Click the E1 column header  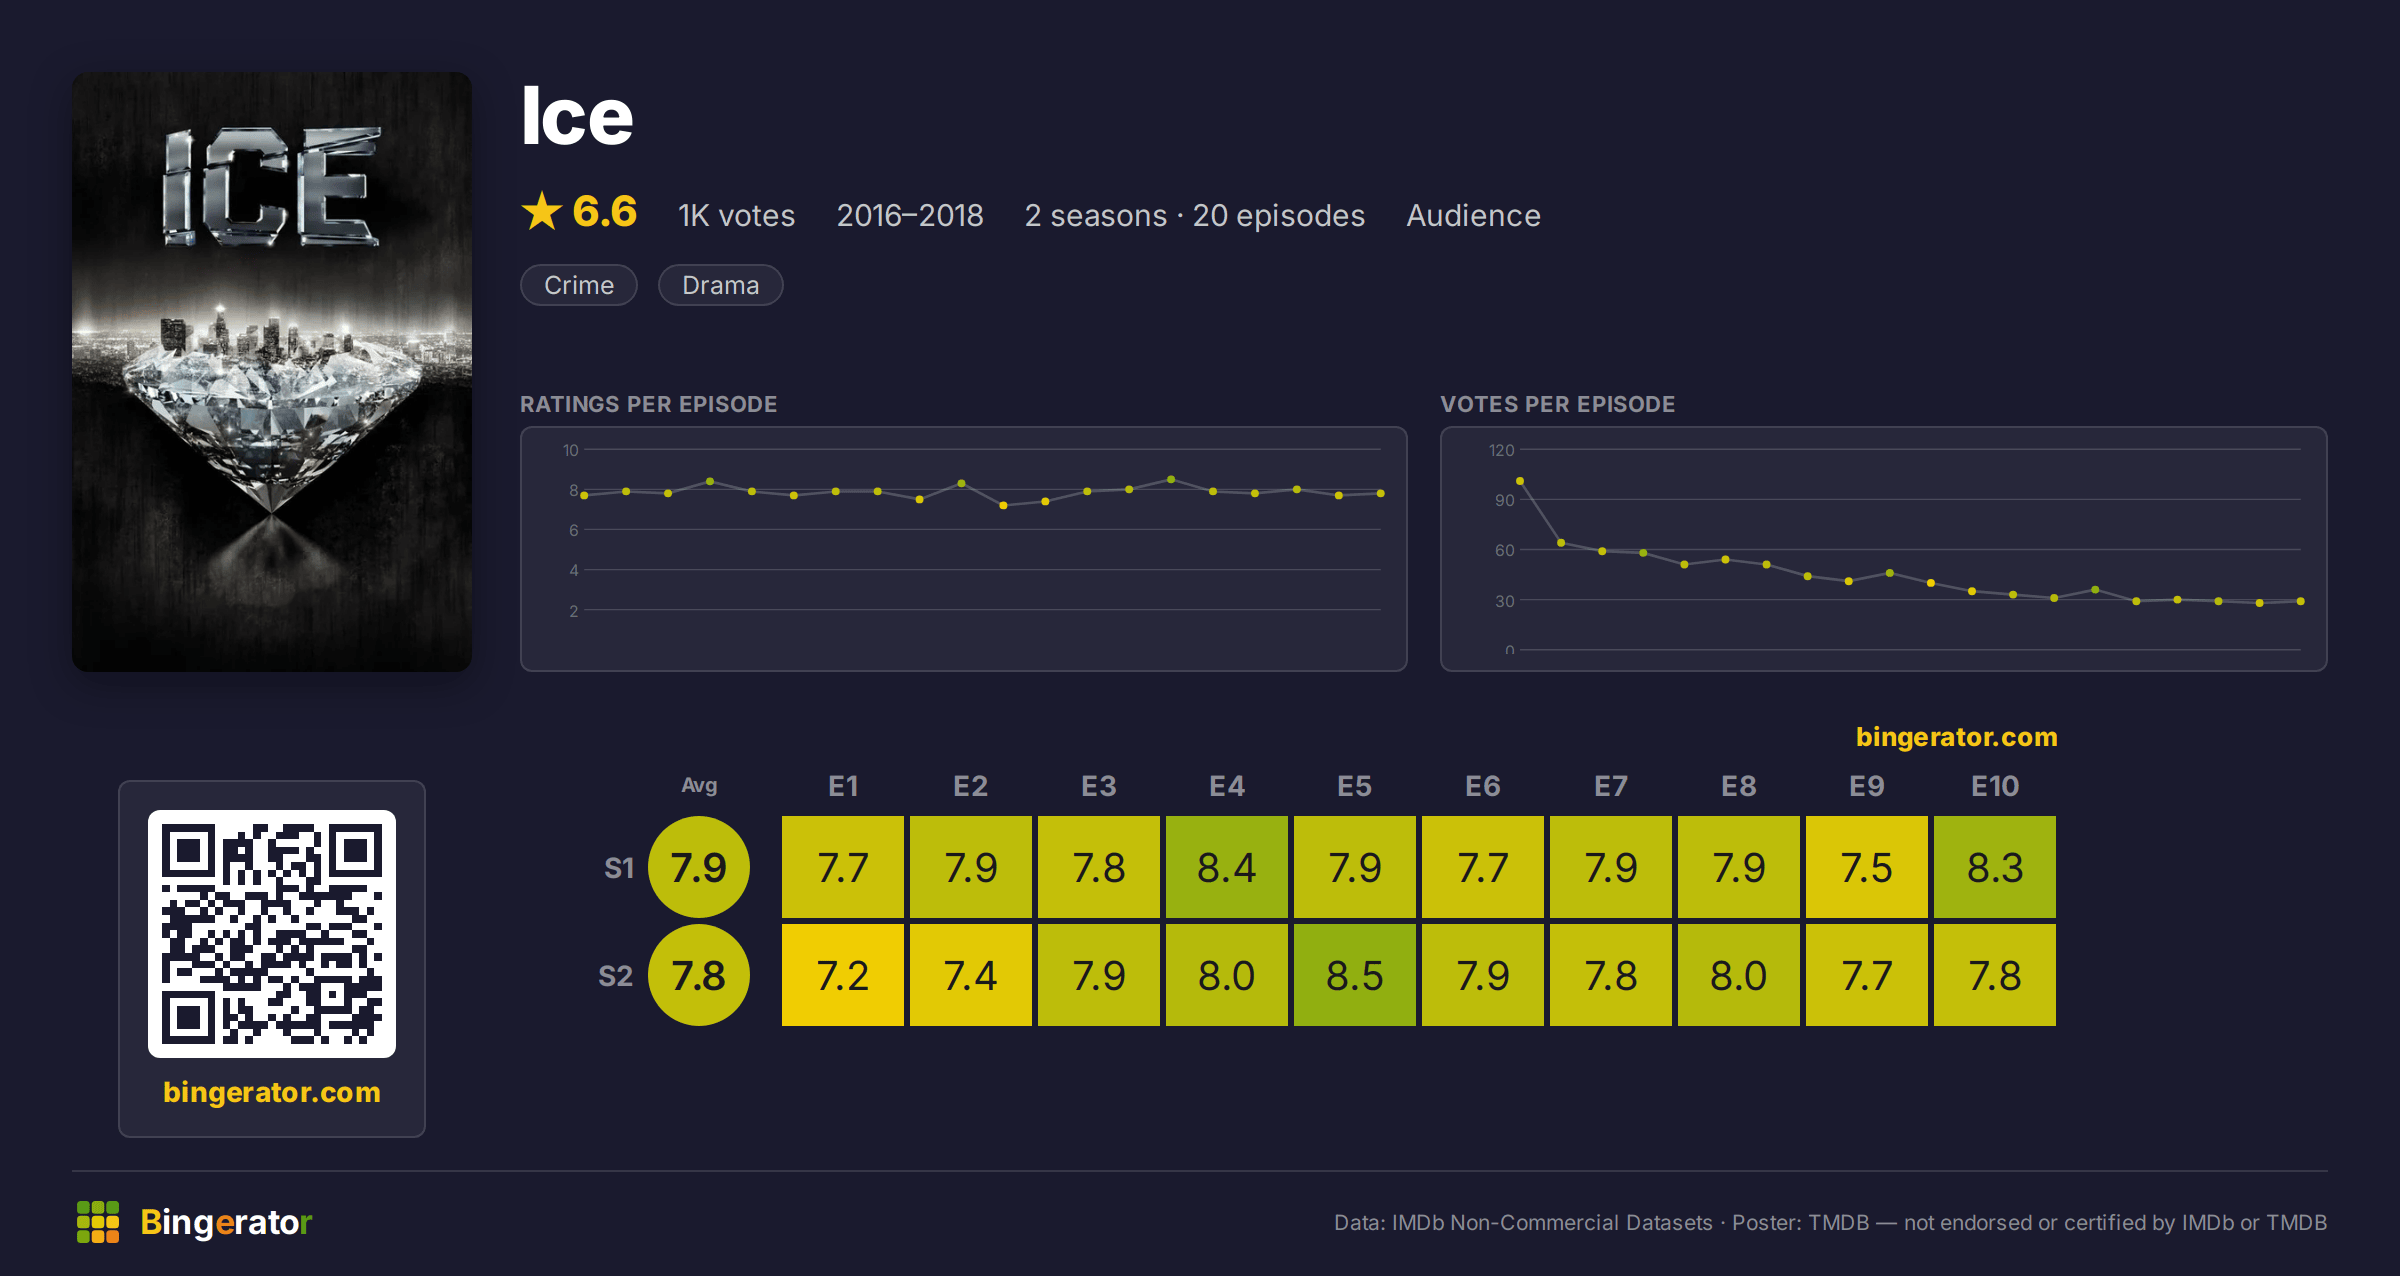(x=843, y=786)
